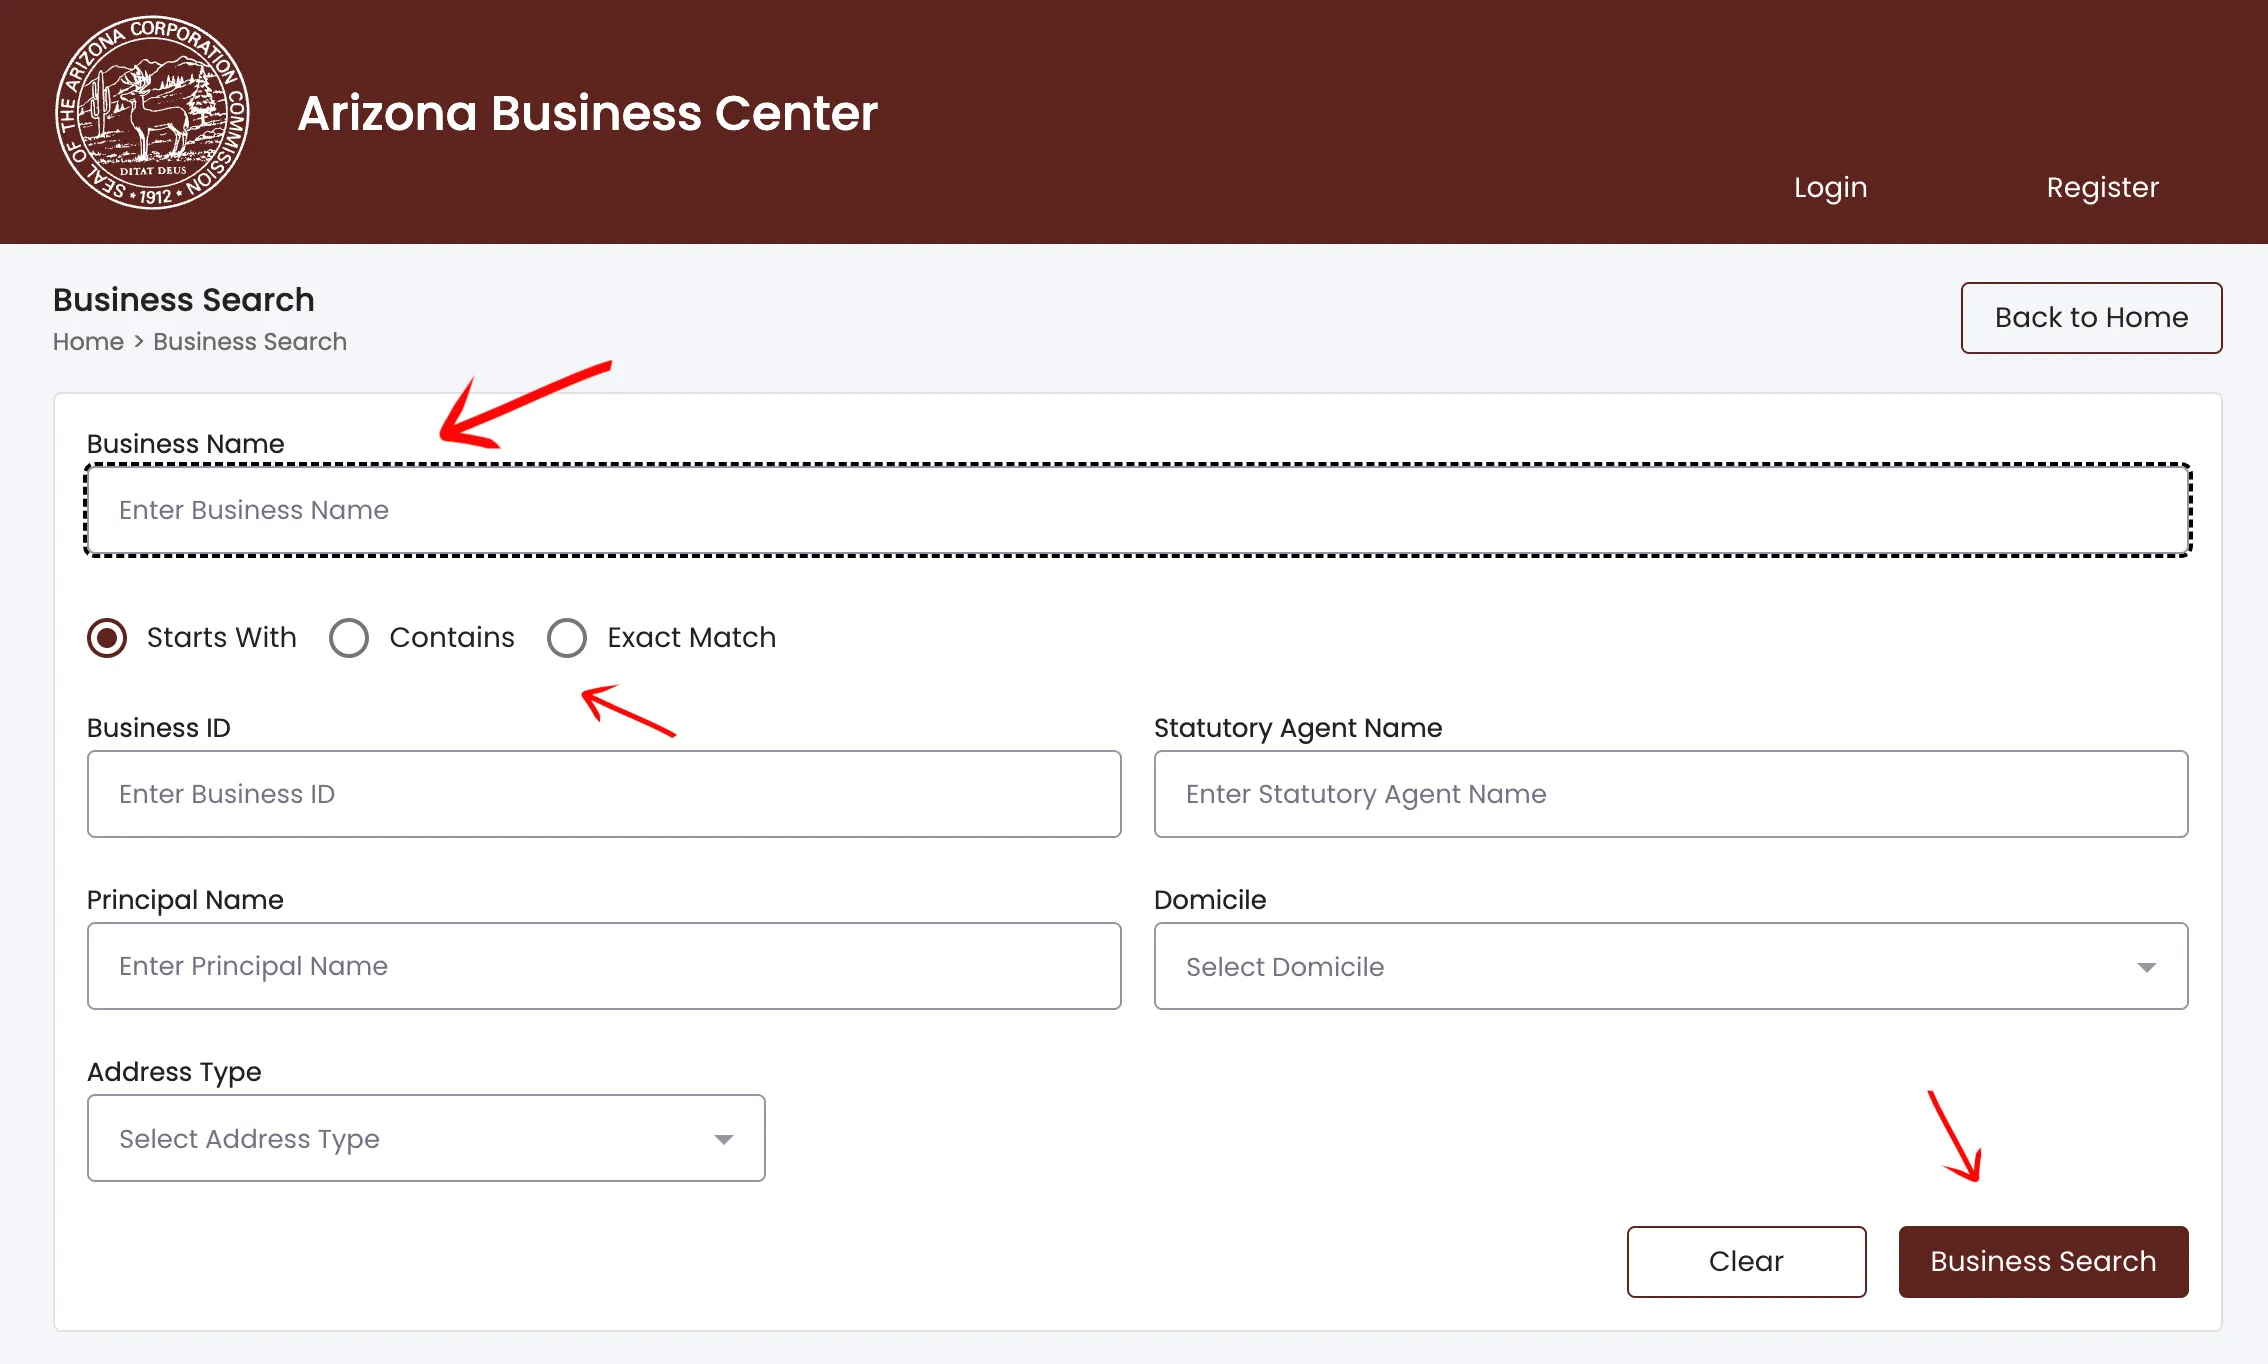2268x1364 pixels.
Task: Open the Select Domicile dropdown
Action: [1671, 966]
